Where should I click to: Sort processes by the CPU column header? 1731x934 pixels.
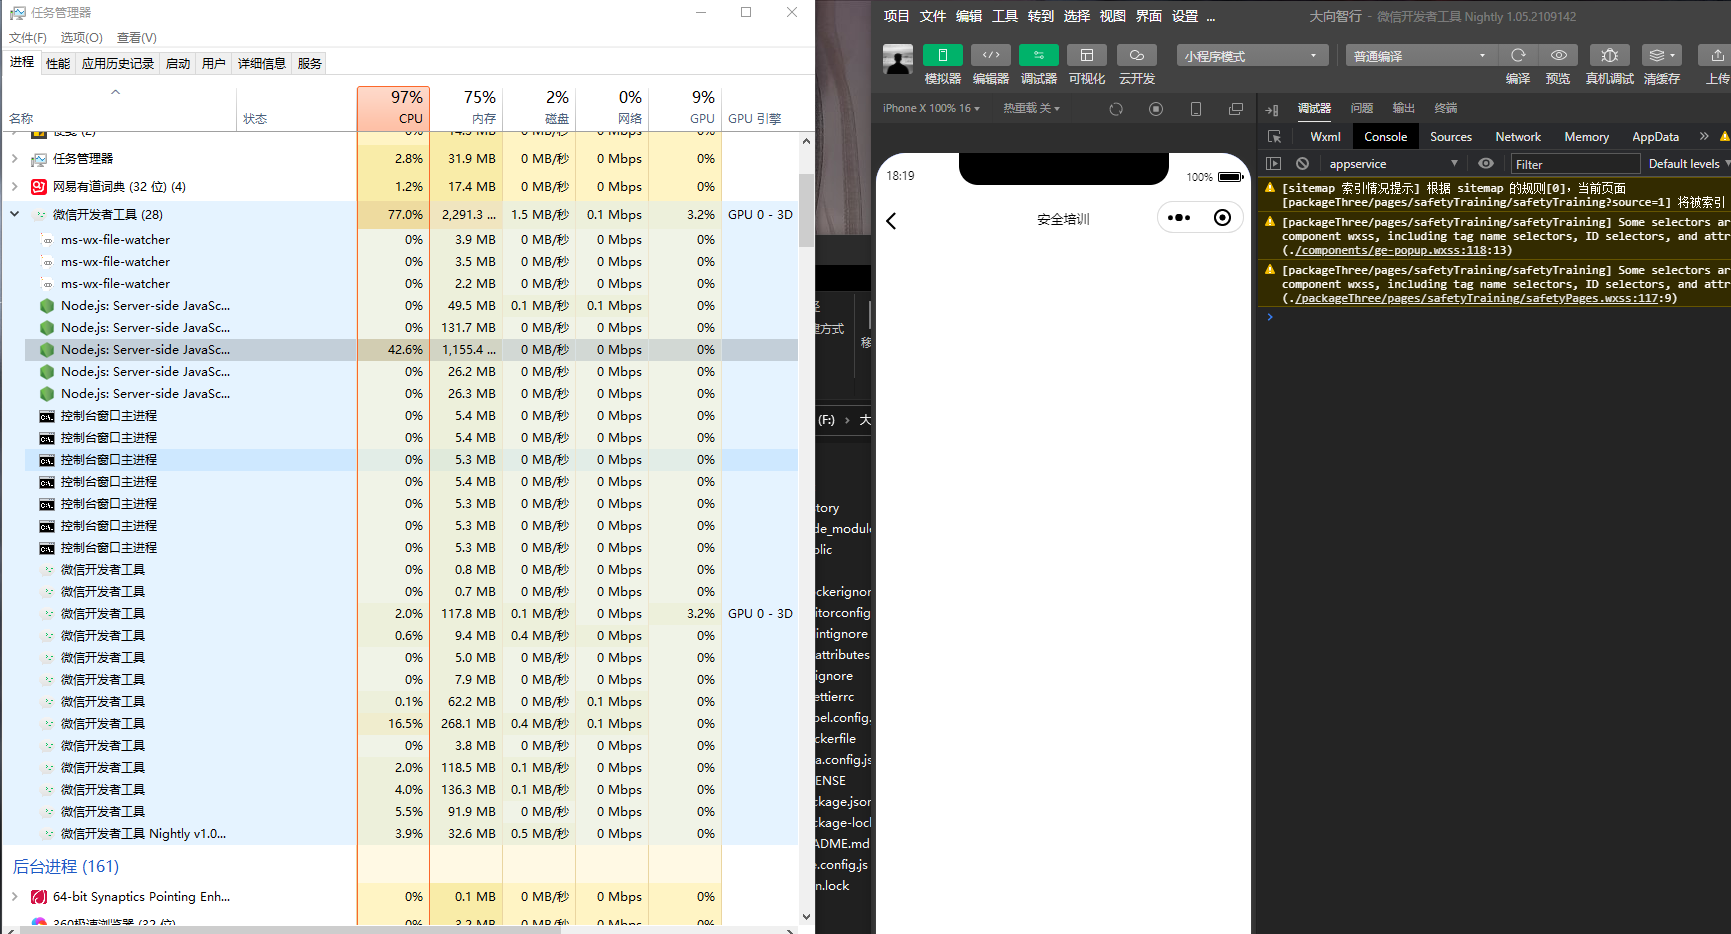tap(393, 108)
